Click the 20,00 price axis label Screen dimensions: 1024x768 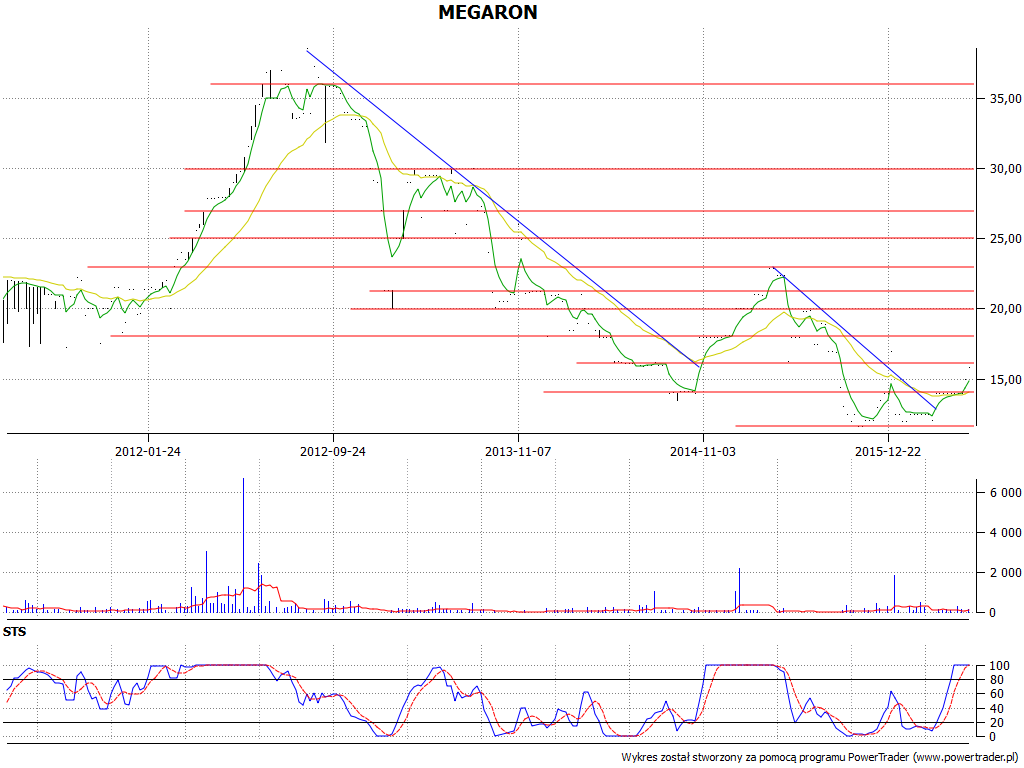pyautogui.click(x=1006, y=309)
